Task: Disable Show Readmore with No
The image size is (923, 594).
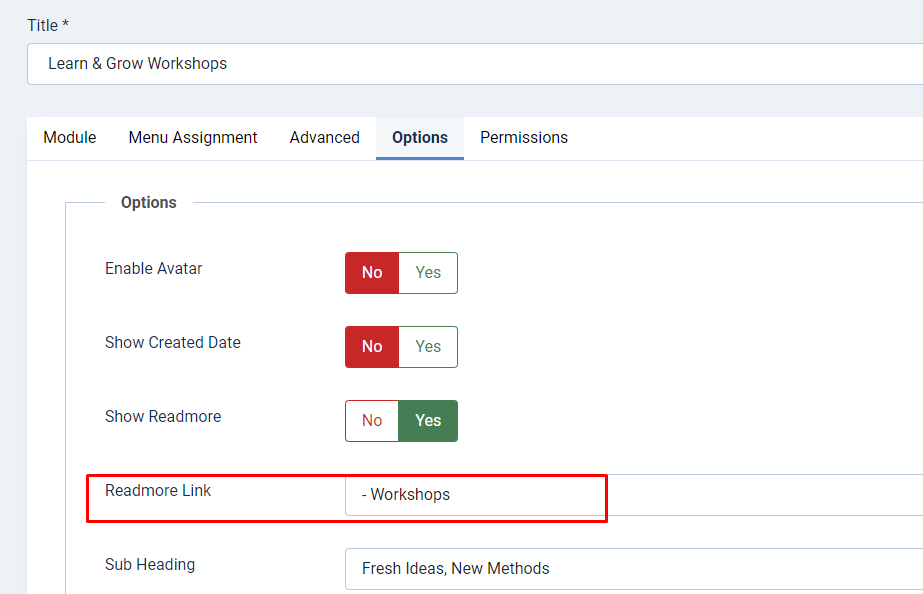Action: pyautogui.click(x=372, y=421)
